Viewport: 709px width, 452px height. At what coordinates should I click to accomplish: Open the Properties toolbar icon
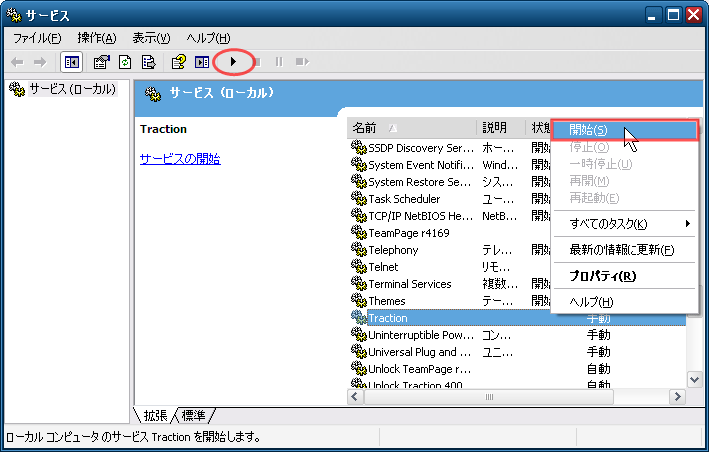pos(102,62)
